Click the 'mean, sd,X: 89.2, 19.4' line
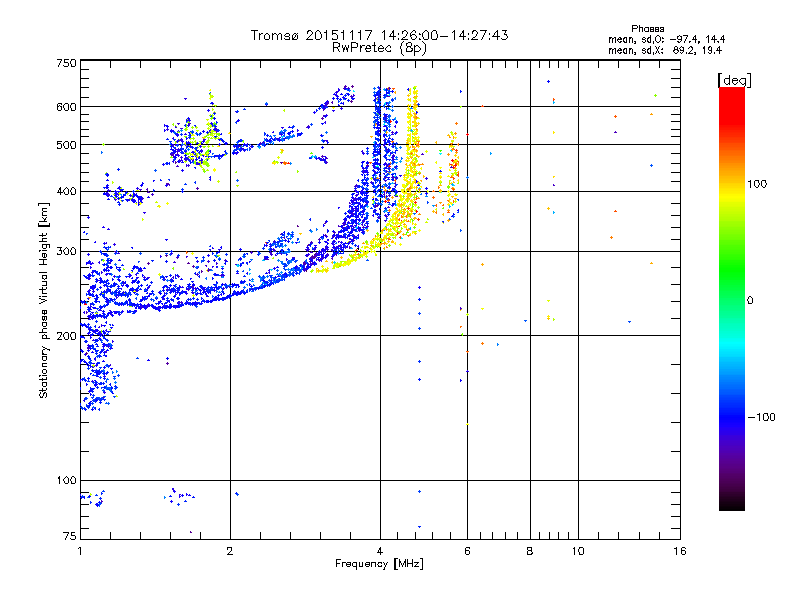 (x=665, y=51)
